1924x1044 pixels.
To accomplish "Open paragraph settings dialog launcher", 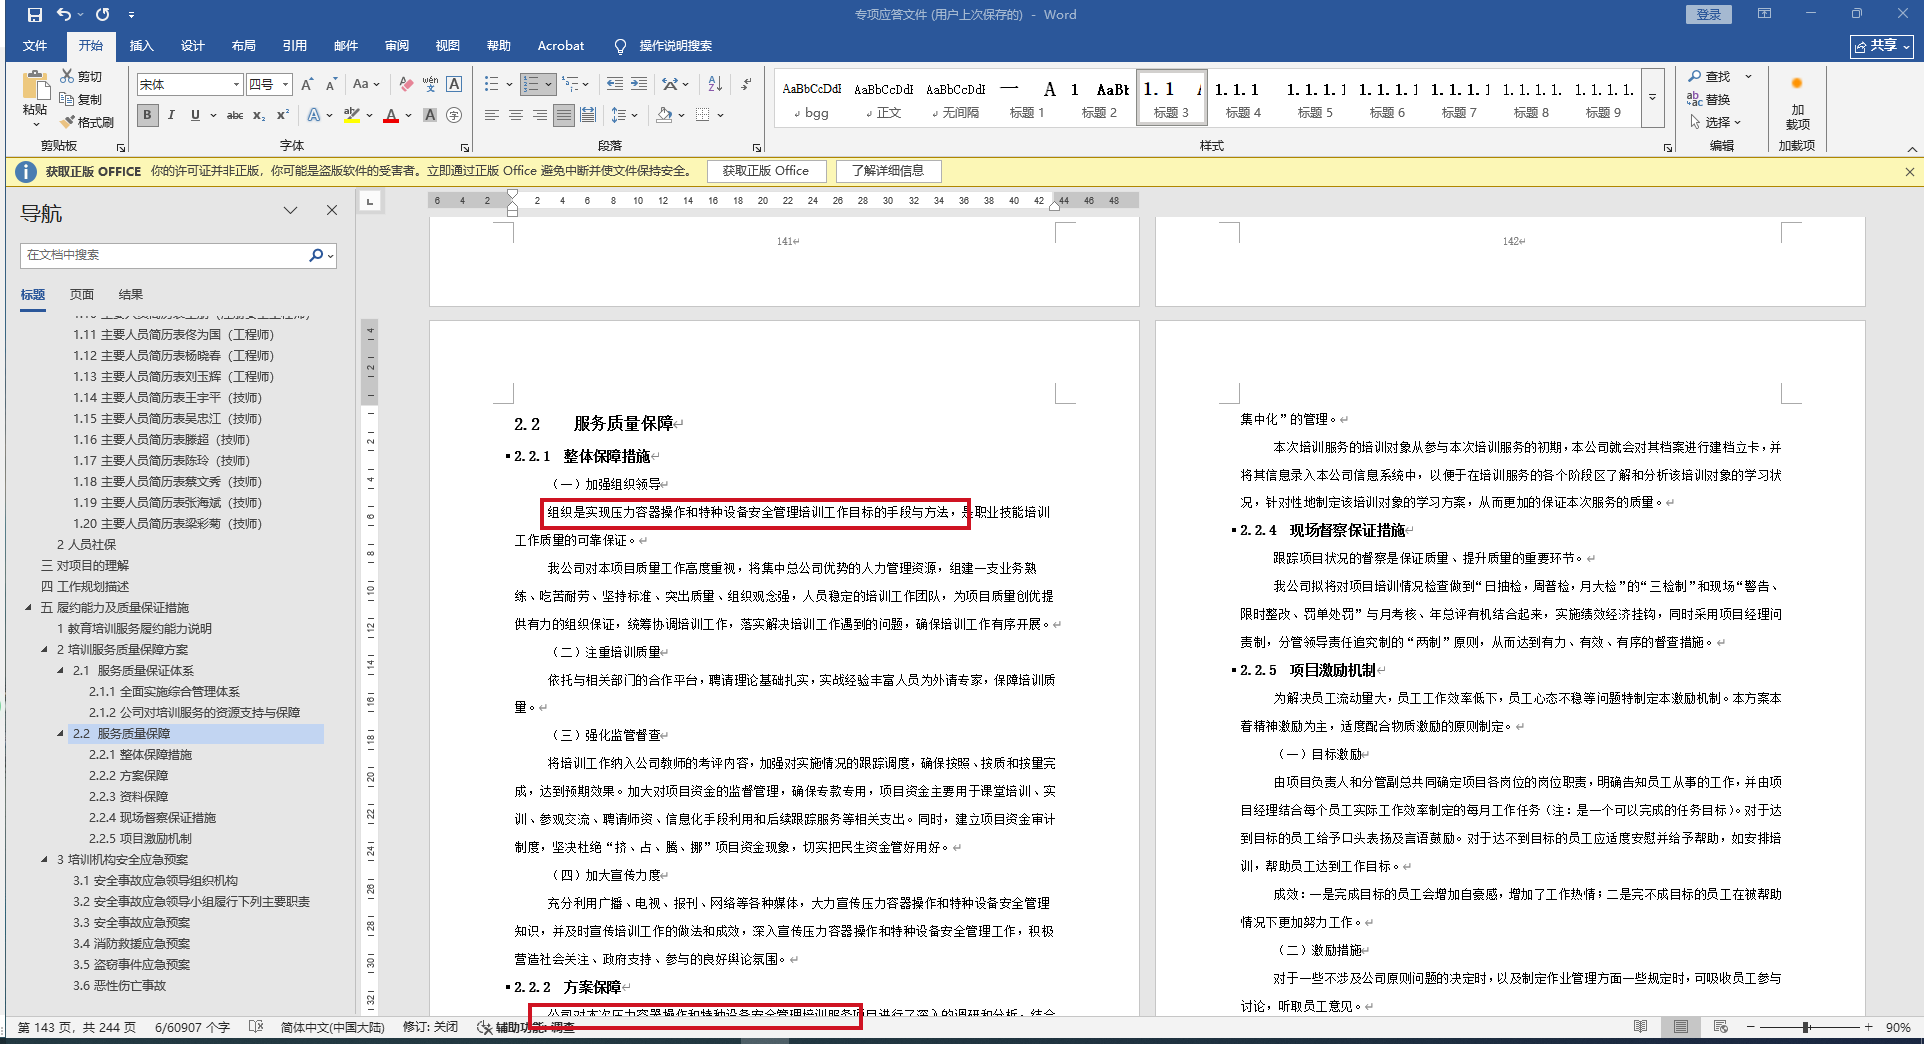I will click(x=757, y=147).
